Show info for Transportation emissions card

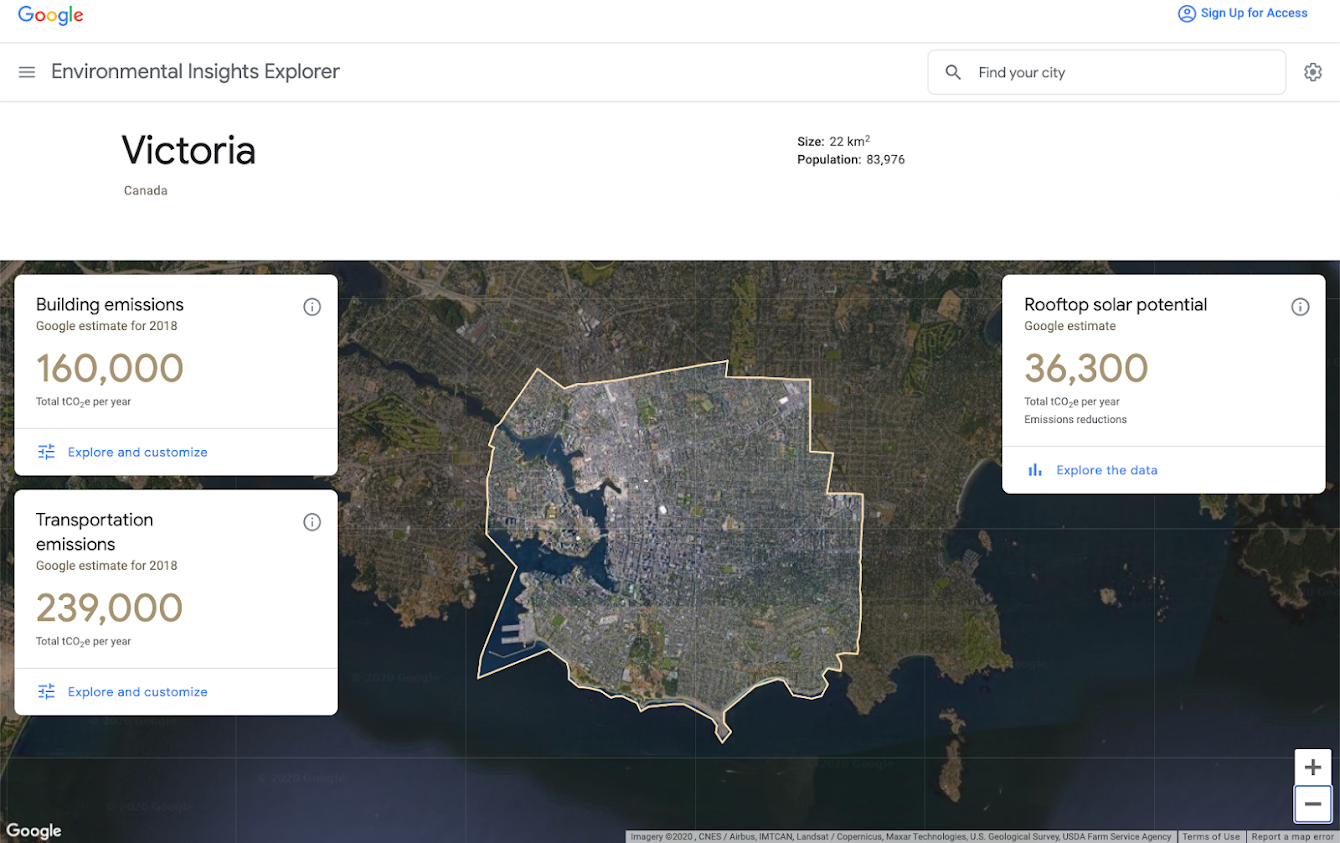click(312, 522)
